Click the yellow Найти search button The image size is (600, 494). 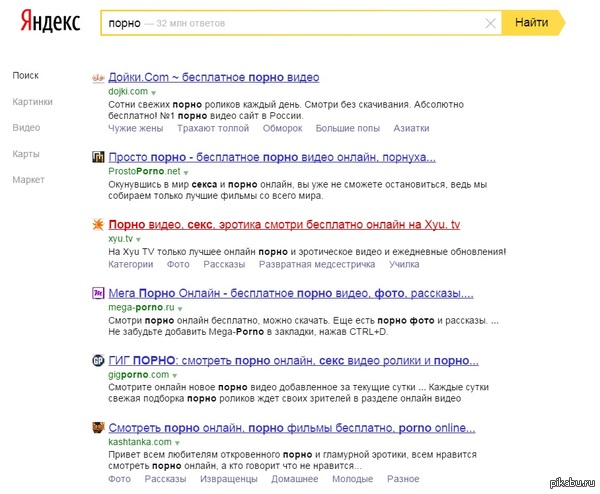[x=533, y=23]
